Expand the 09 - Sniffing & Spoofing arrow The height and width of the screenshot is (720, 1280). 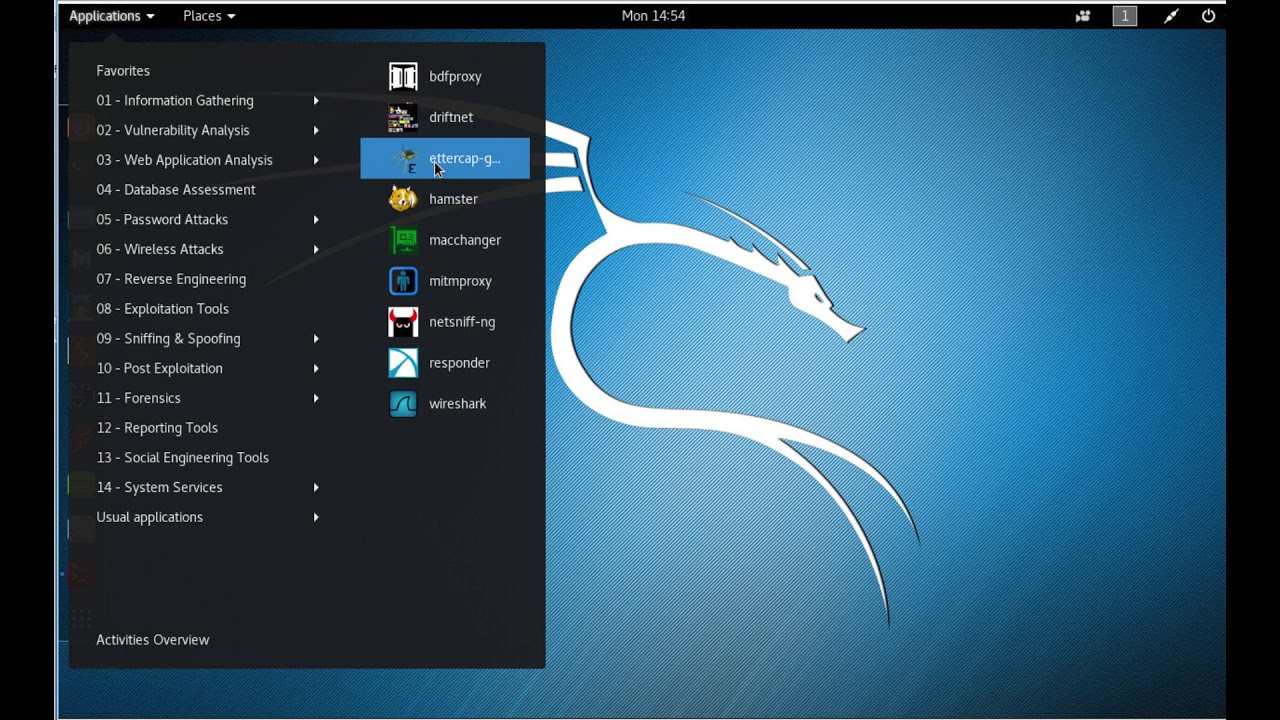316,339
